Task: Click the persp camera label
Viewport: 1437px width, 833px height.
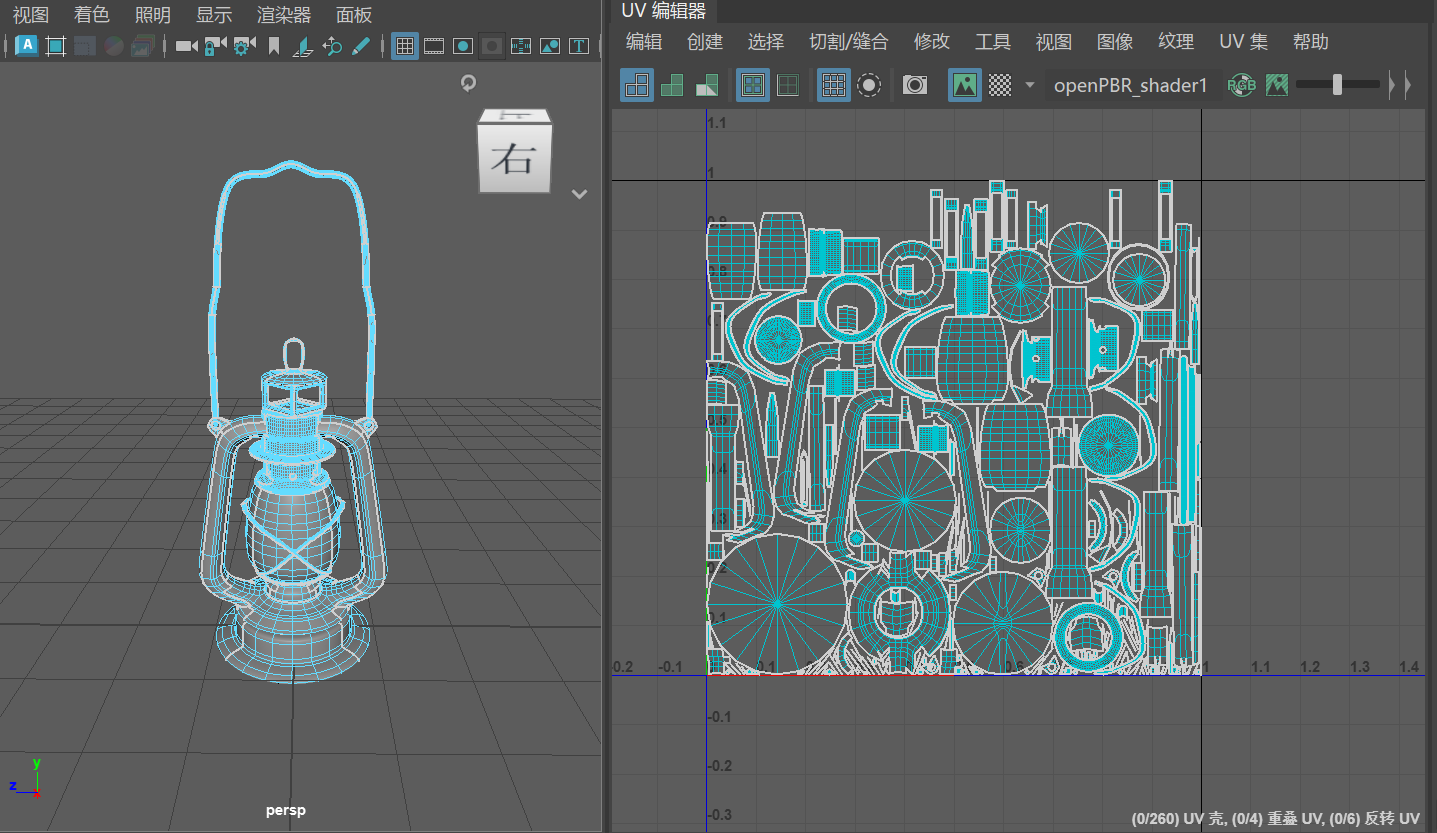Action: point(286,810)
